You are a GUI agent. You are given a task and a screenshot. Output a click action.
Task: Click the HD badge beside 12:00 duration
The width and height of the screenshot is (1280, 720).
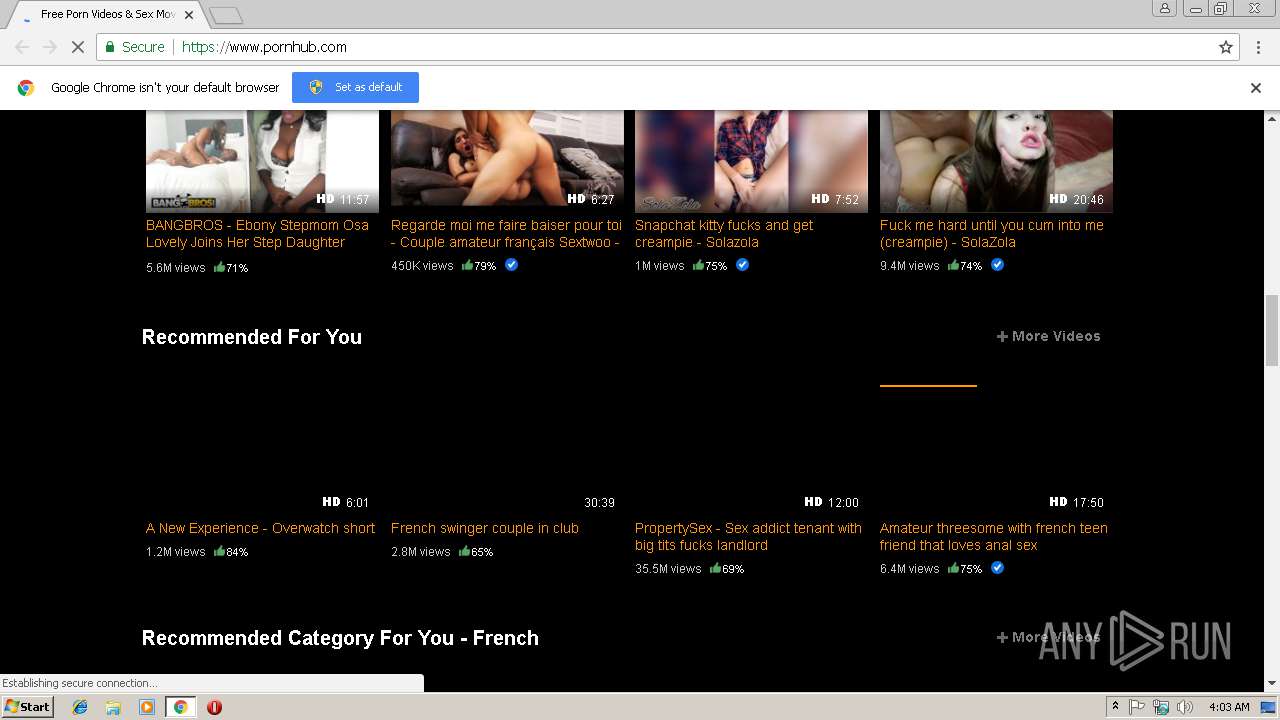(813, 502)
